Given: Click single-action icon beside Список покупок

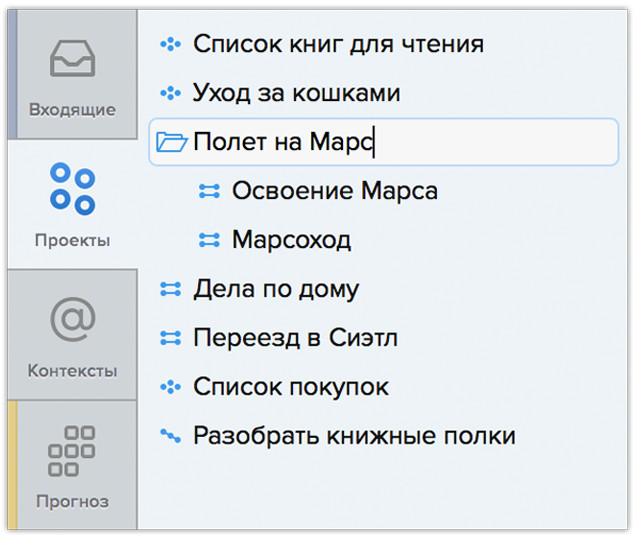Looking at the screenshot, I should point(170,387).
